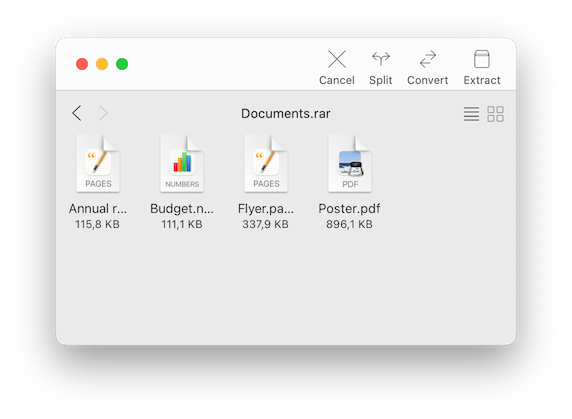Viewport: 572px width, 419px height.
Task: Close the window with red button
Action: pos(82,64)
